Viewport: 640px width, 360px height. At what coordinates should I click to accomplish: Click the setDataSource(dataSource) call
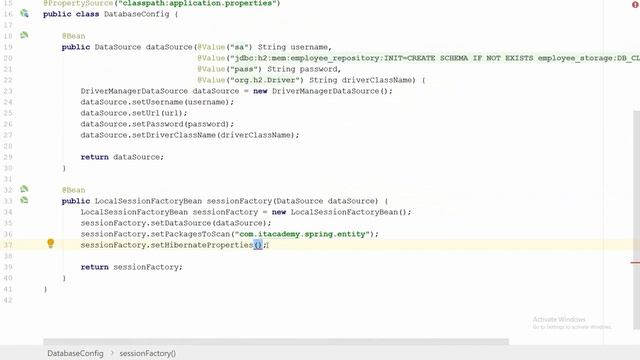click(209, 223)
